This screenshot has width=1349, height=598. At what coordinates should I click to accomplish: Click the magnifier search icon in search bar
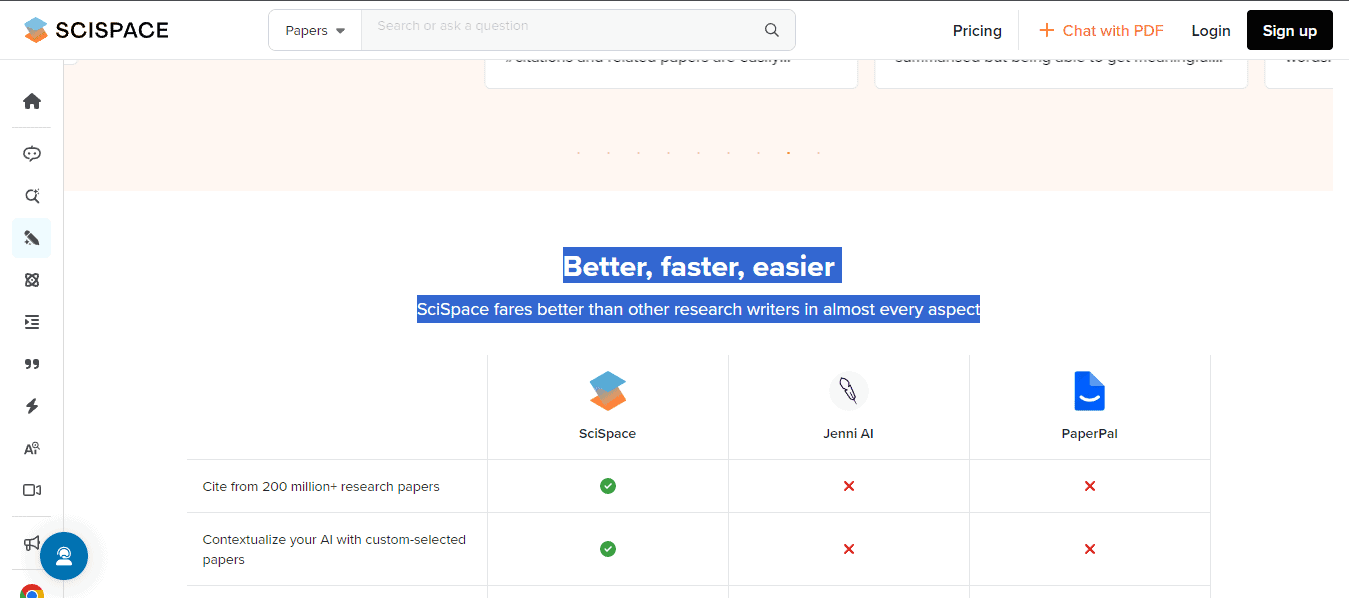click(x=771, y=30)
